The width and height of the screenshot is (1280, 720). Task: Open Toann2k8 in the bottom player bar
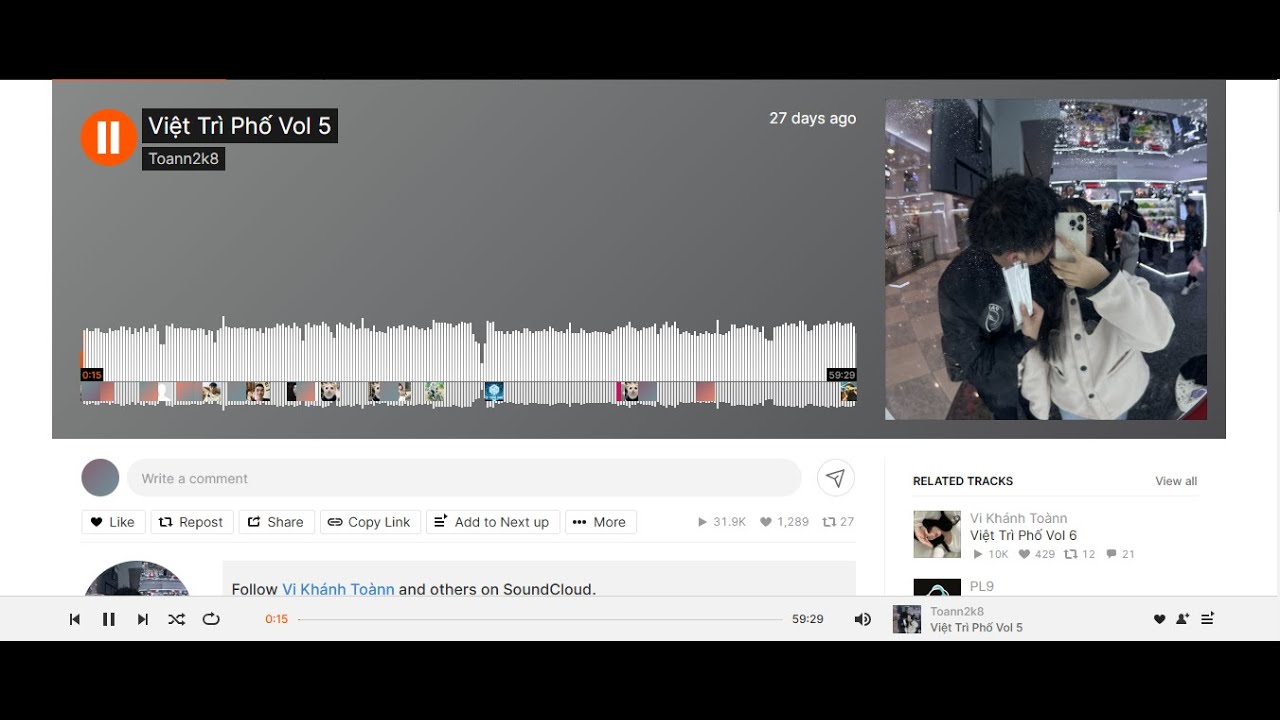(957, 612)
